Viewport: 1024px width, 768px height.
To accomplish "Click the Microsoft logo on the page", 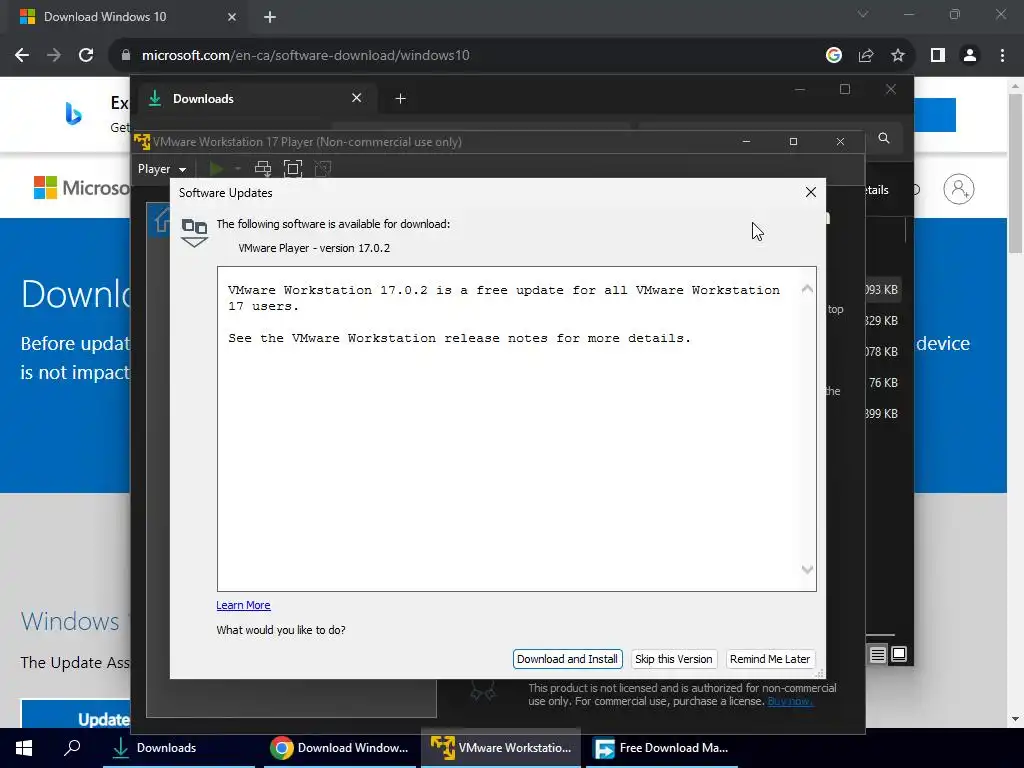I will pos(82,188).
